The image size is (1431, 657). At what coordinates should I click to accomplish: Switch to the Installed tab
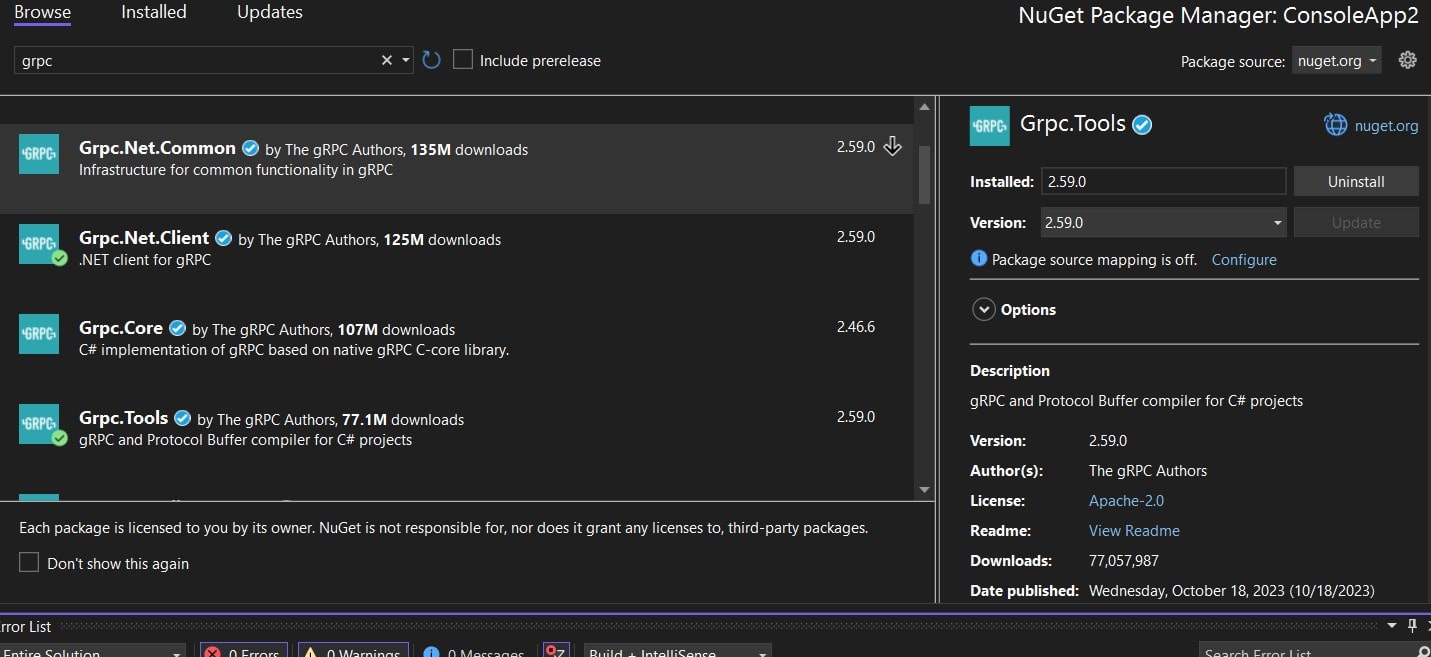[x=154, y=13]
